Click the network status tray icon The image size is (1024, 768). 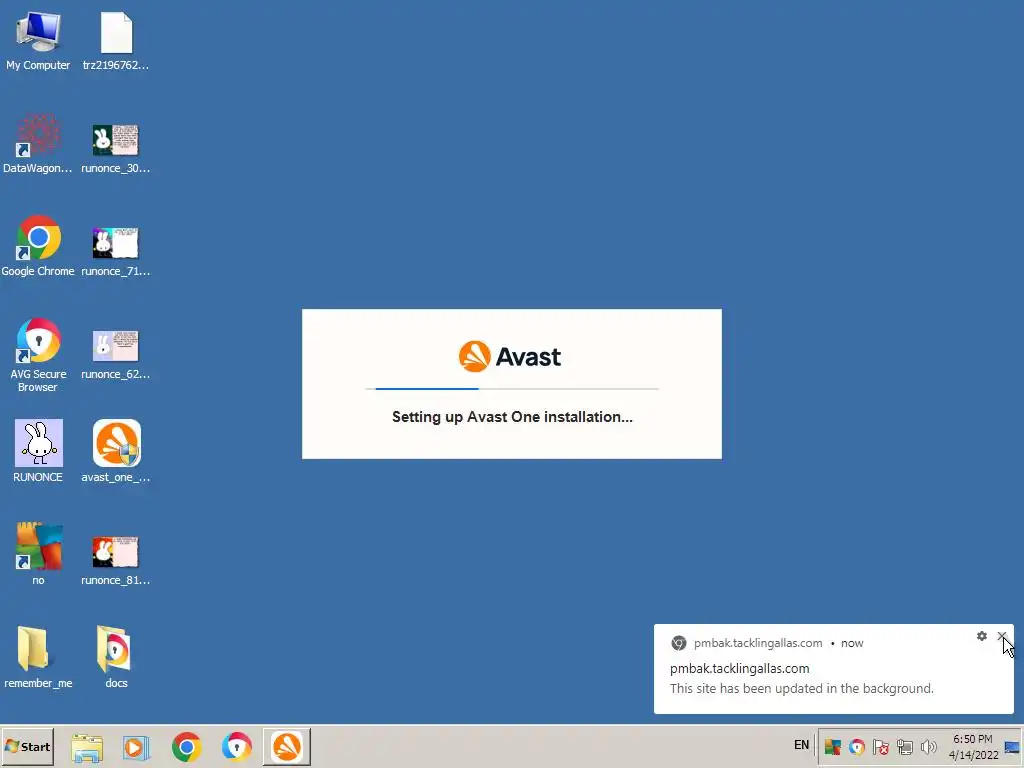(x=904, y=746)
